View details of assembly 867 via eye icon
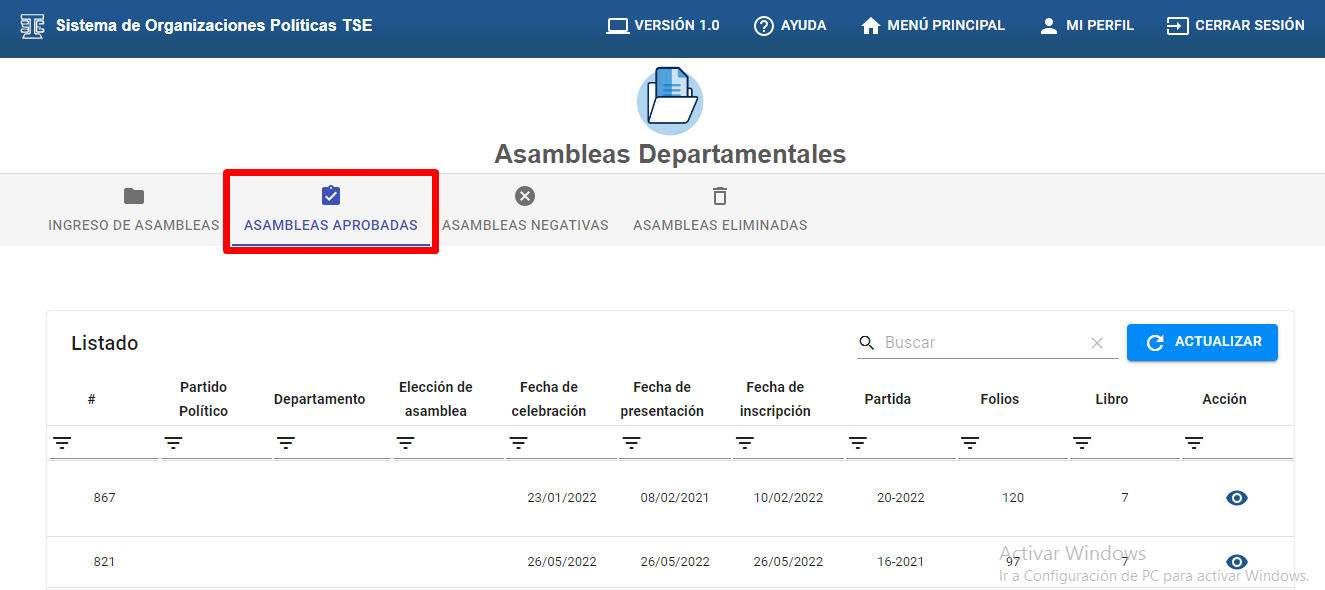The height and width of the screenshot is (590, 1325). click(x=1237, y=498)
